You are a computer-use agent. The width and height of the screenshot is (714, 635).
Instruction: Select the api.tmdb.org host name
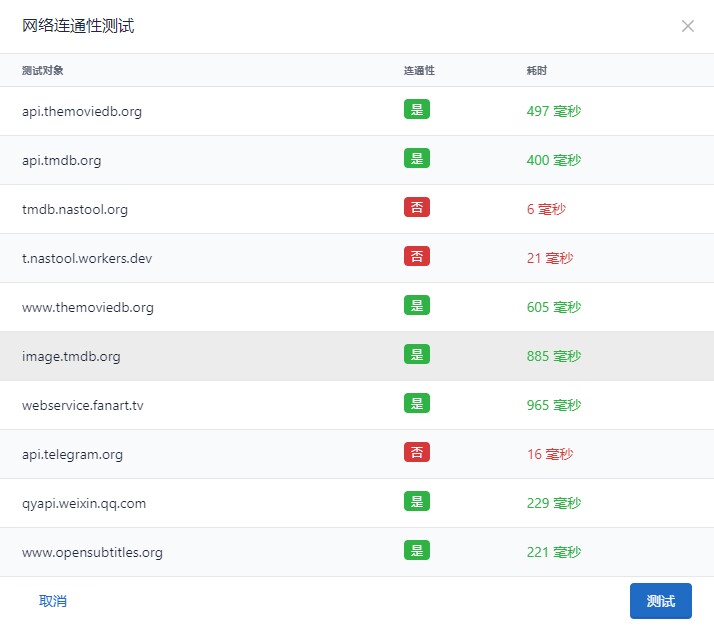pos(61,160)
